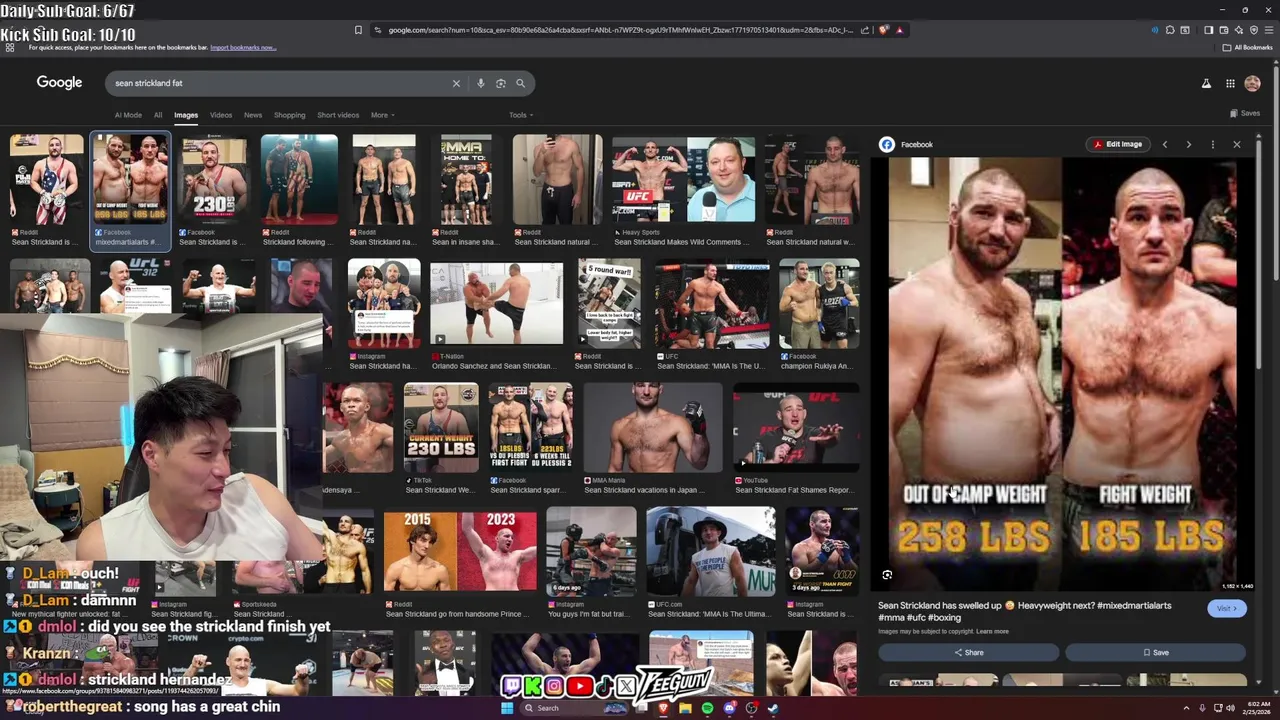Click the Share button under the preview
1280x720 pixels.
(968, 652)
